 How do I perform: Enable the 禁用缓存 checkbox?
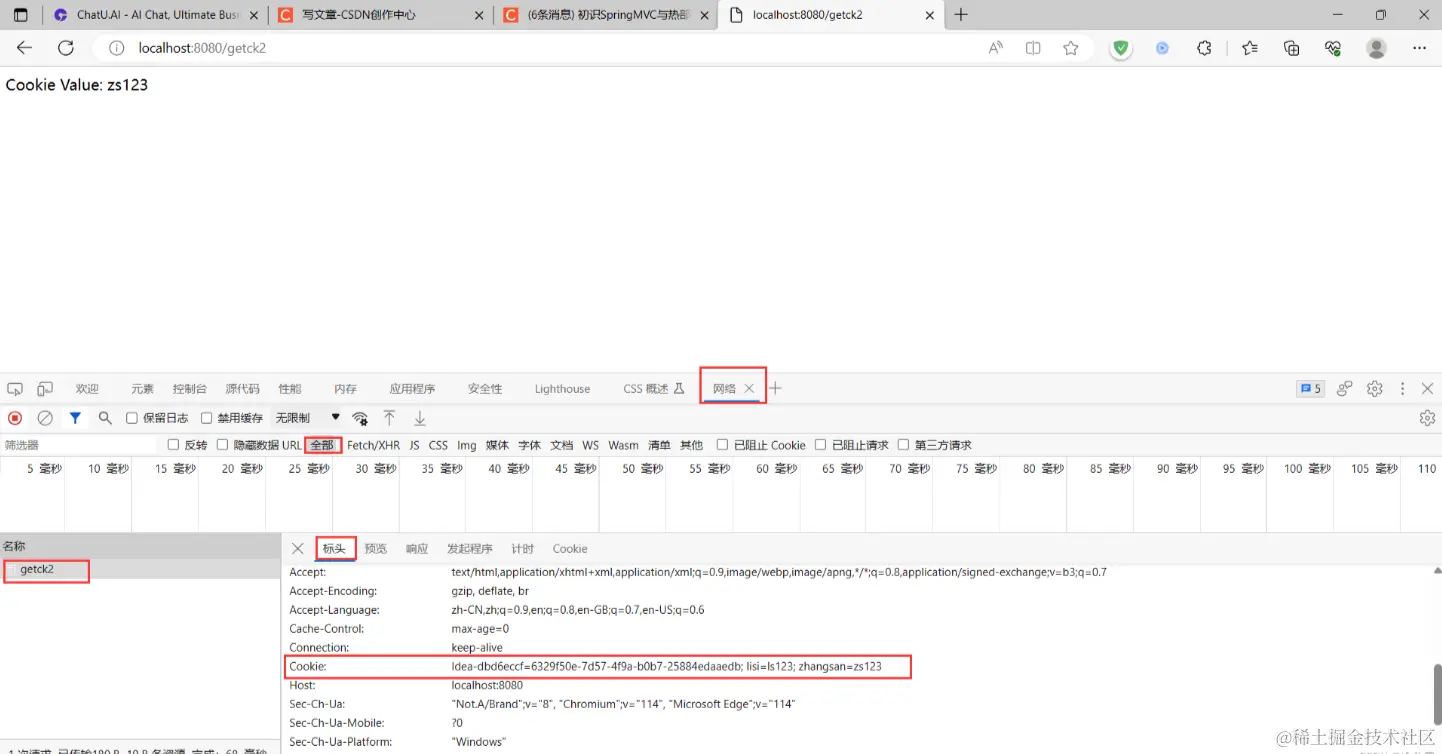point(207,418)
